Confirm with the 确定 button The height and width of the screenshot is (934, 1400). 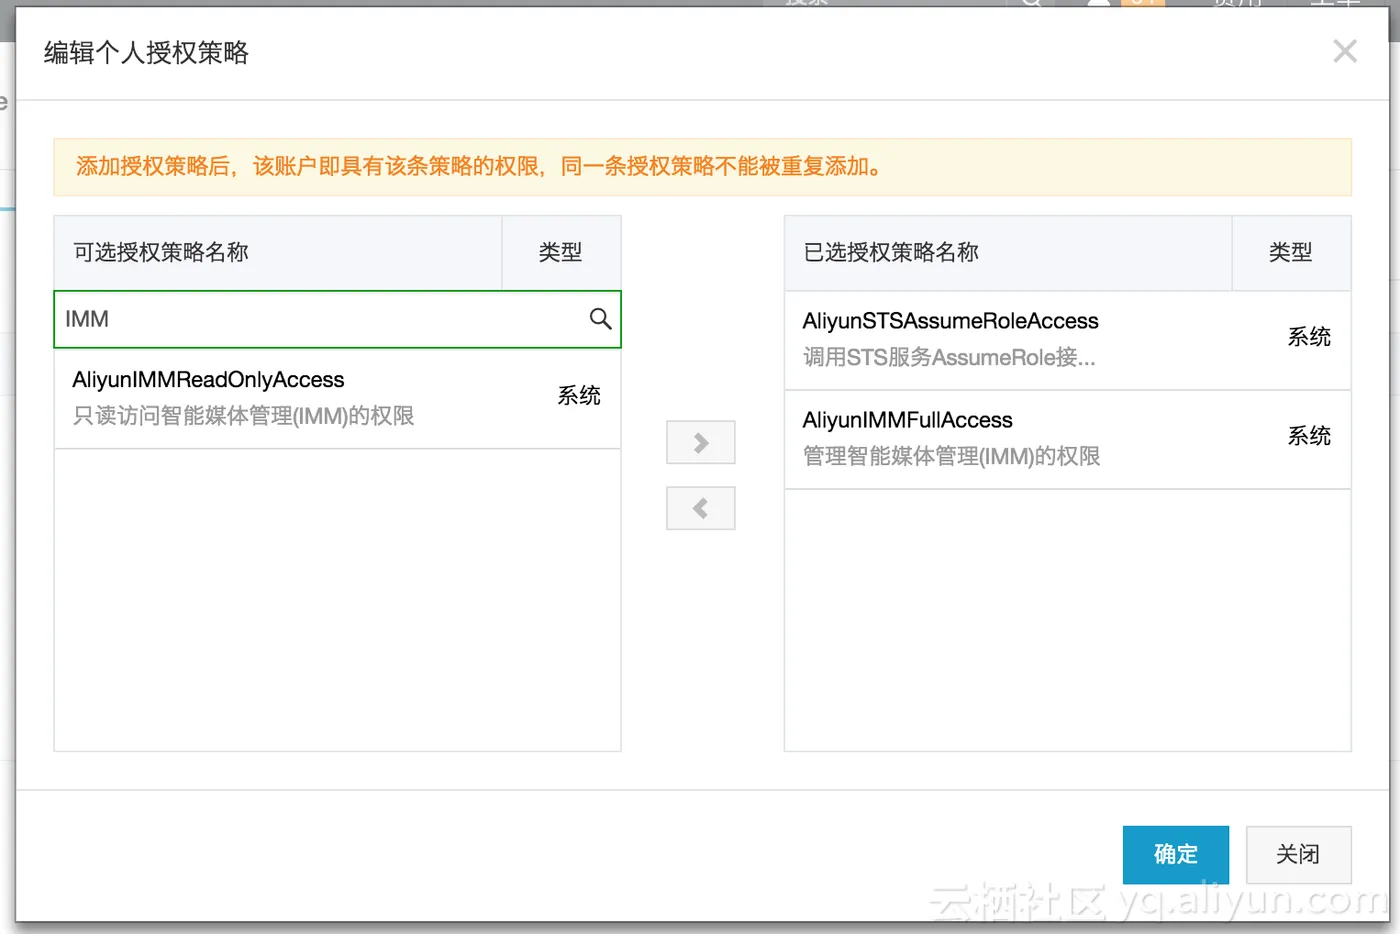click(x=1175, y=854)
